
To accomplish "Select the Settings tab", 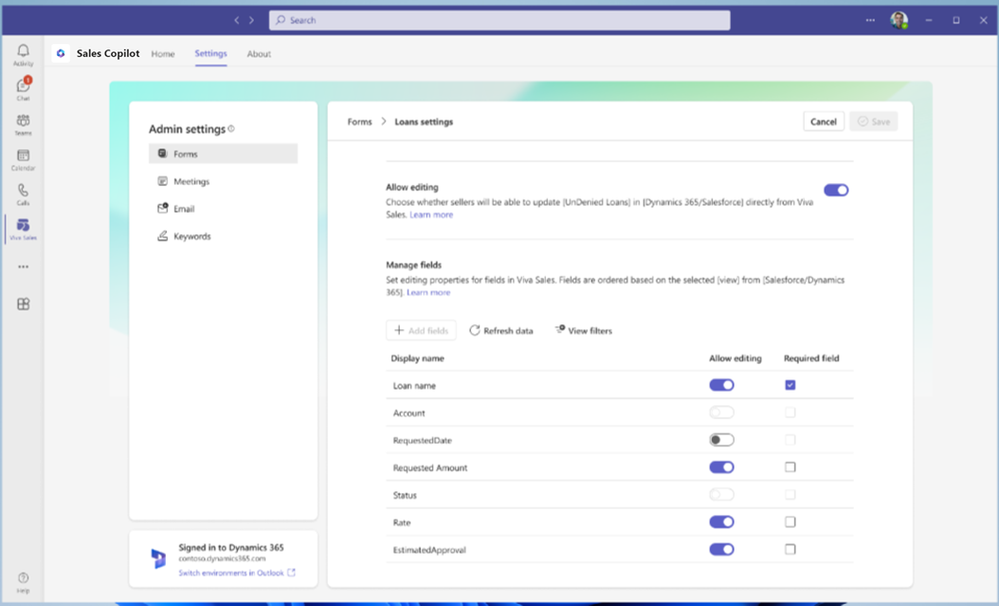I will pos(211,54).
